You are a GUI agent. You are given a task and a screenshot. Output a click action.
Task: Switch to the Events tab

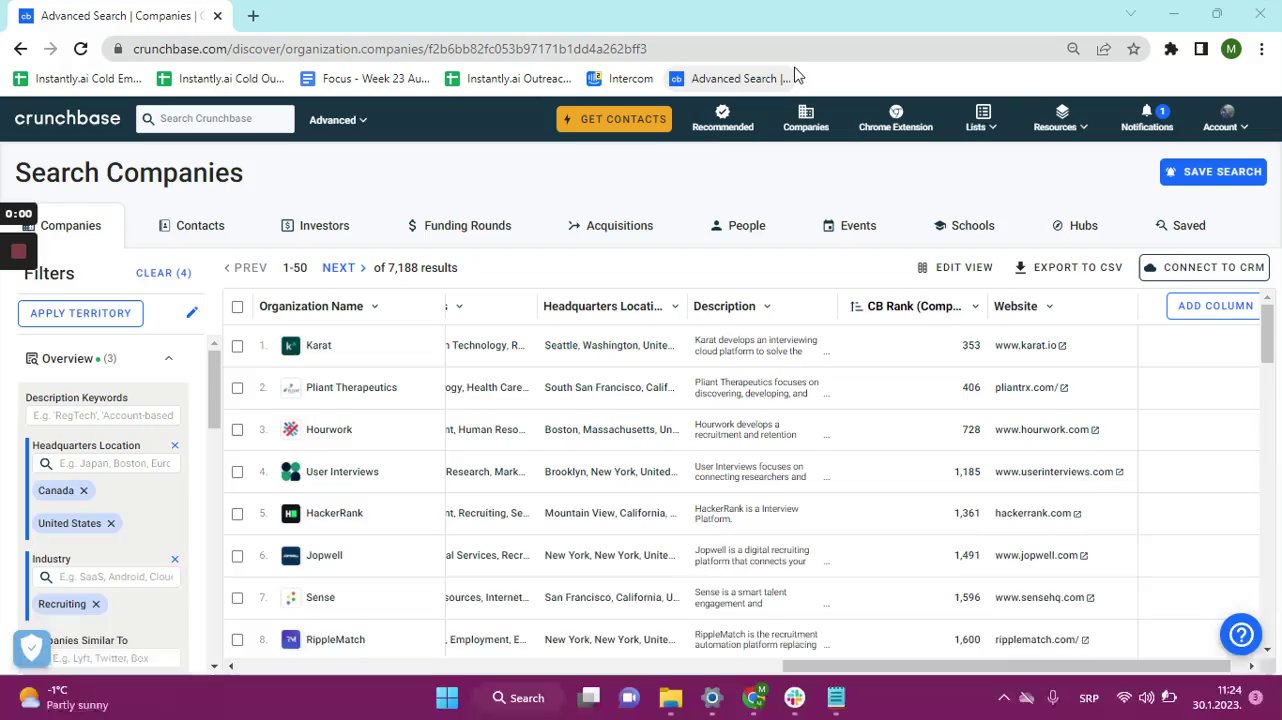pos(849,226)
